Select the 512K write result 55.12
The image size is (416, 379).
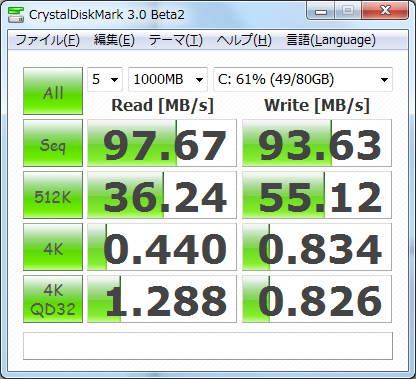point(317,195)
